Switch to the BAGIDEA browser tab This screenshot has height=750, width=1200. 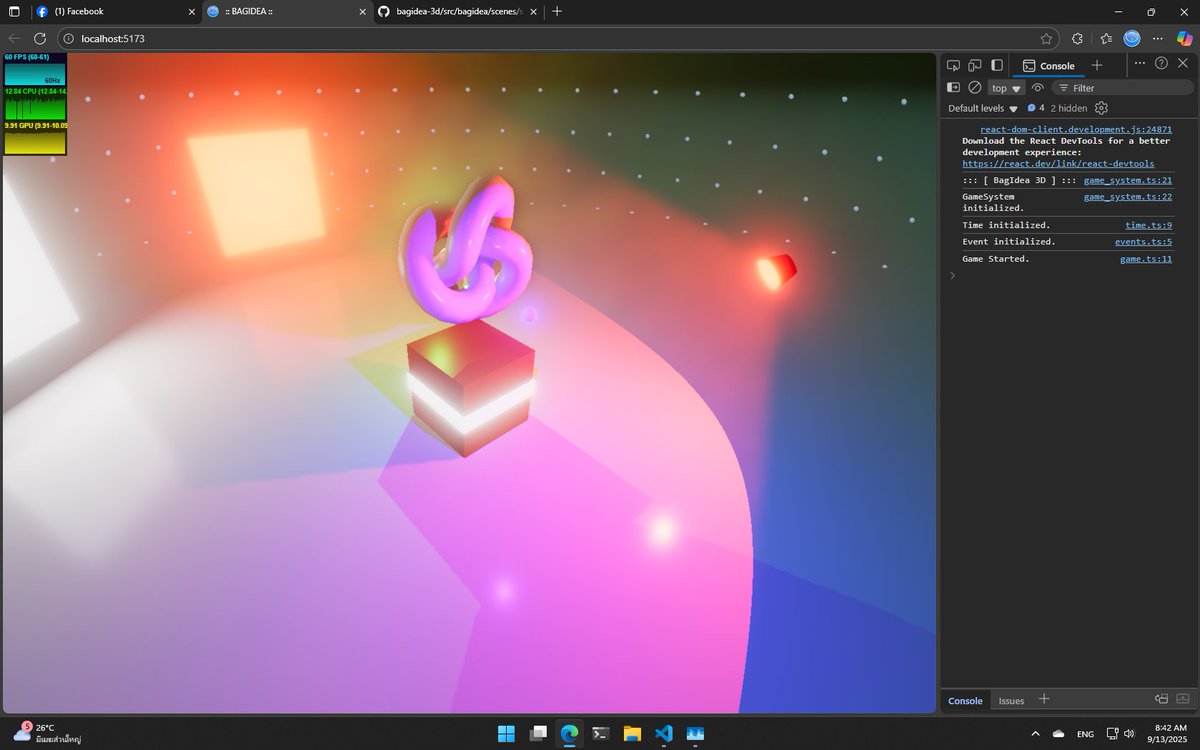pos(288,11)
